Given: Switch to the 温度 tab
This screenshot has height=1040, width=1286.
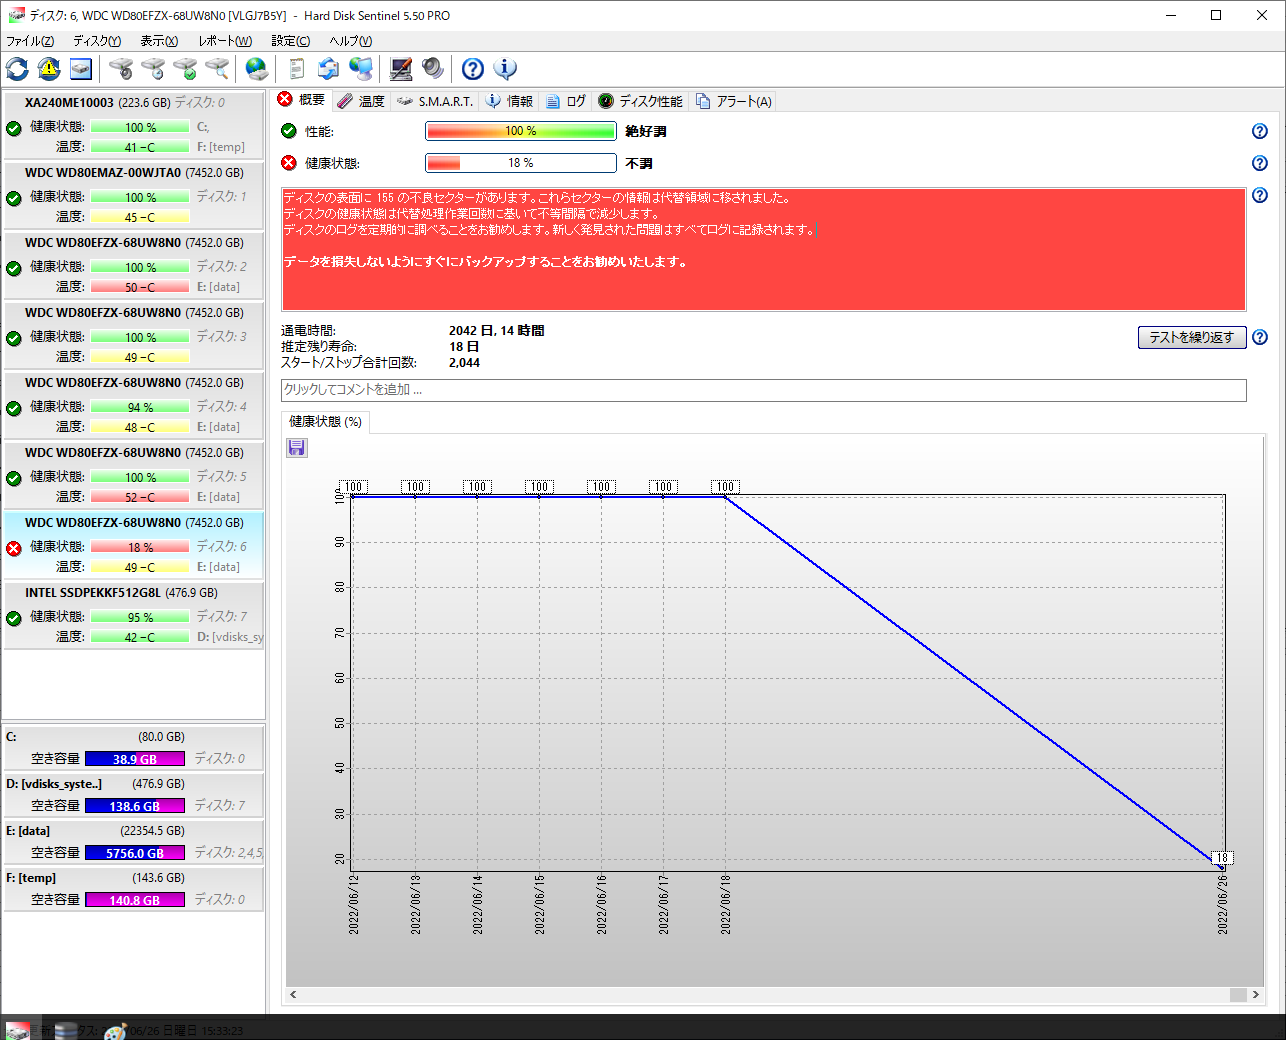Looking at the screenshot, I should tap(361, 101).
